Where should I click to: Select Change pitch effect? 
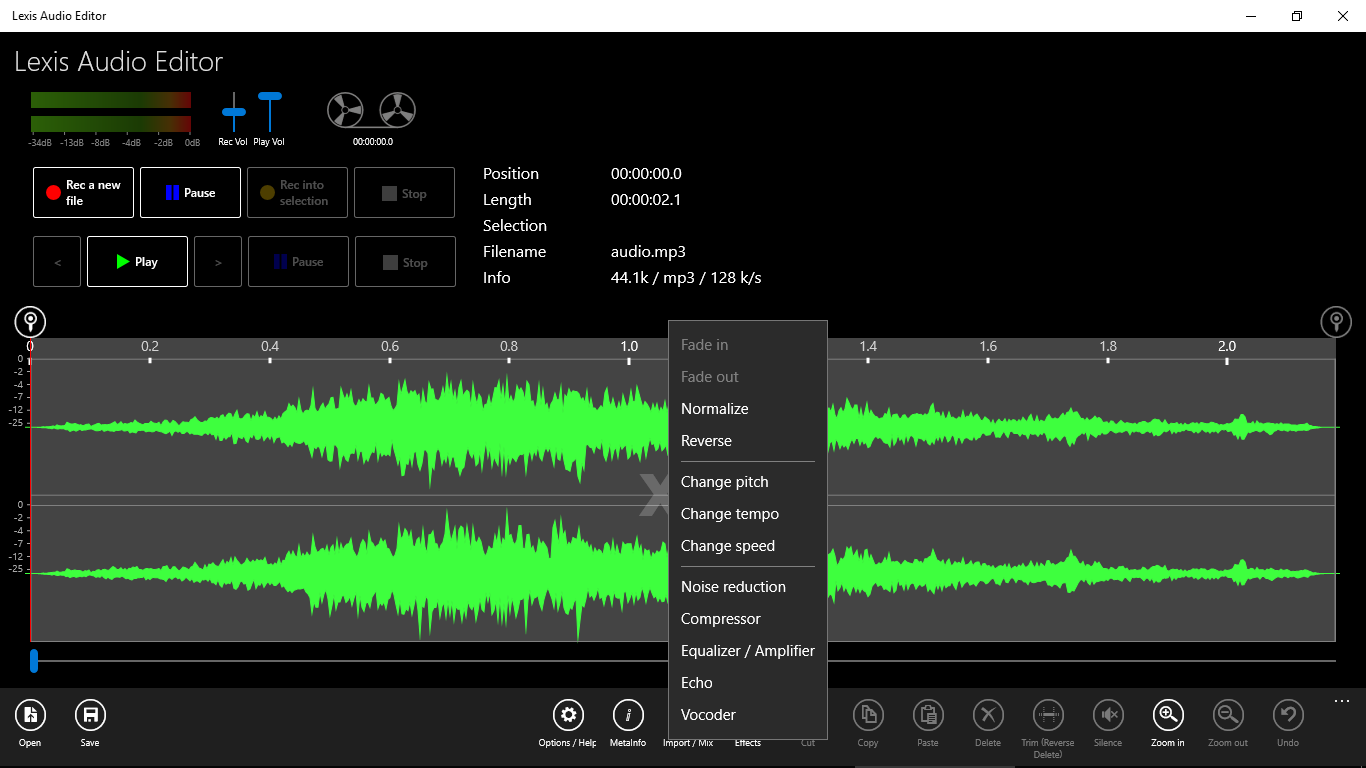click(x=724, y=482)
